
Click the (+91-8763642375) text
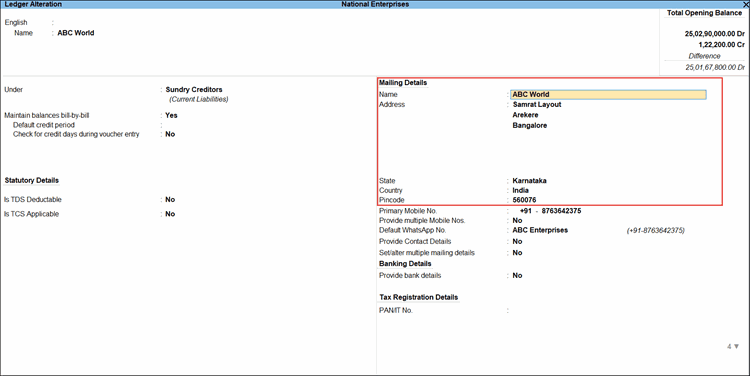click(655, 231)
